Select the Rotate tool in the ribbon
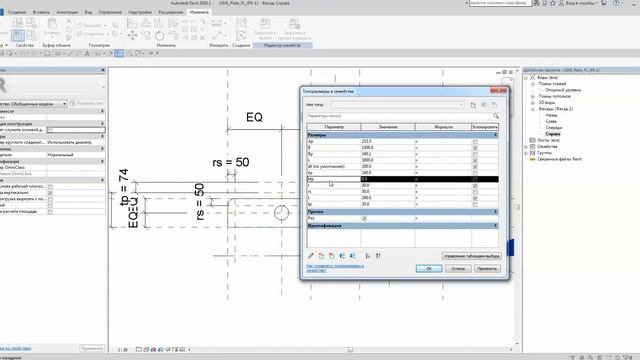 [159, 36]
